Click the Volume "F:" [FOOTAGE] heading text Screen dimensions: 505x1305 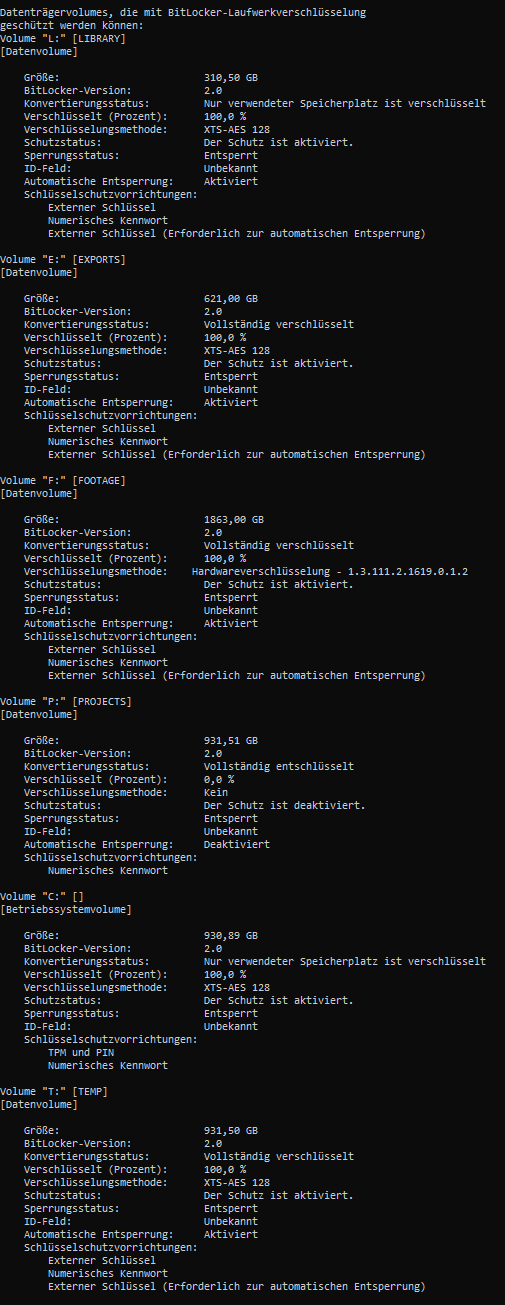[63, 480]
